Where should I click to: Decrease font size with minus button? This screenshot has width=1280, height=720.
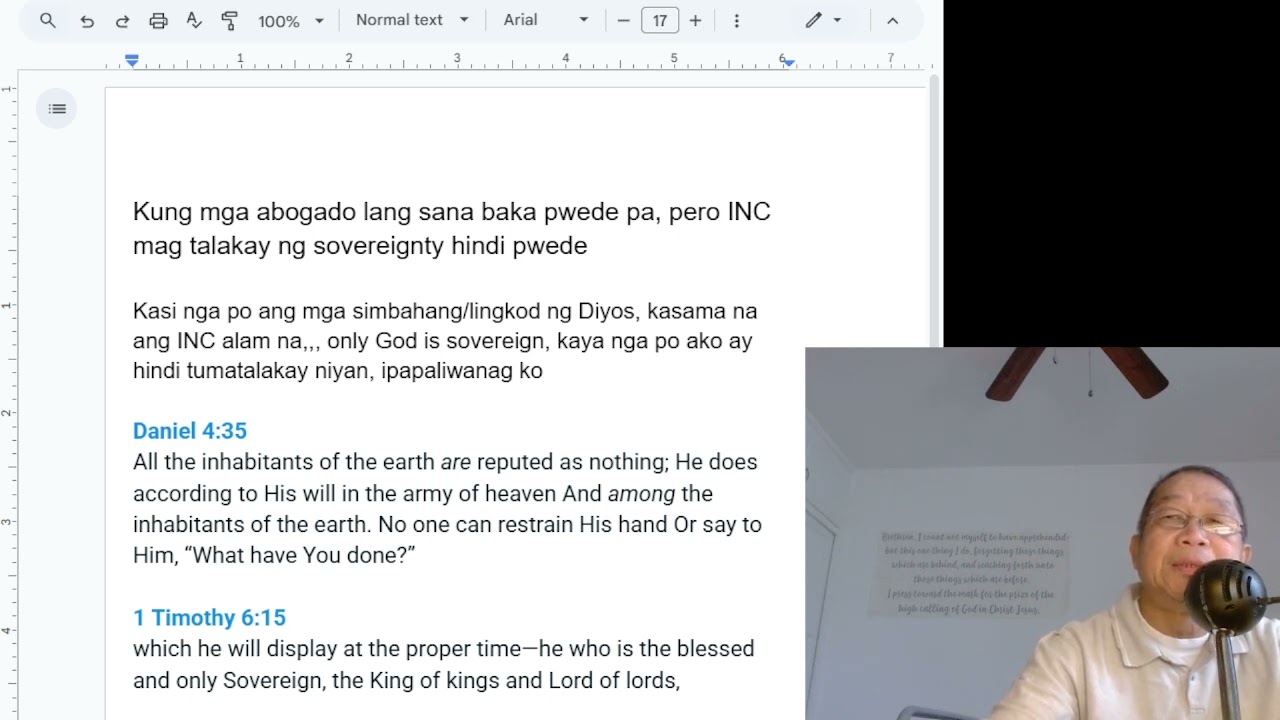(623, 20)
